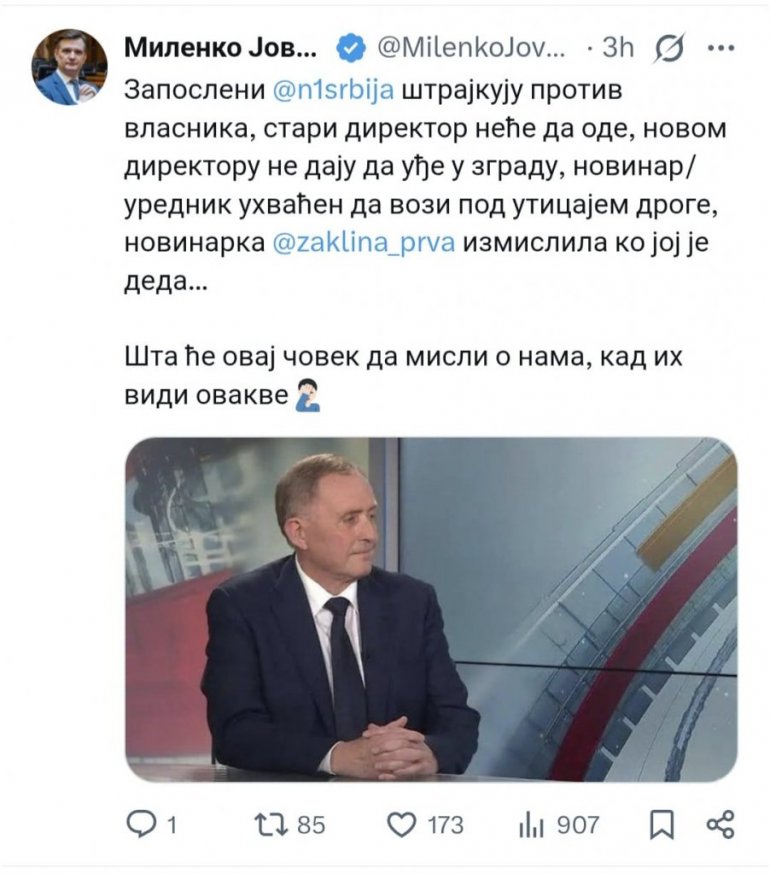Screen dimensions: 770x874
Task: Open view analytics bar chart icon
Action: [x=529, y=823]
